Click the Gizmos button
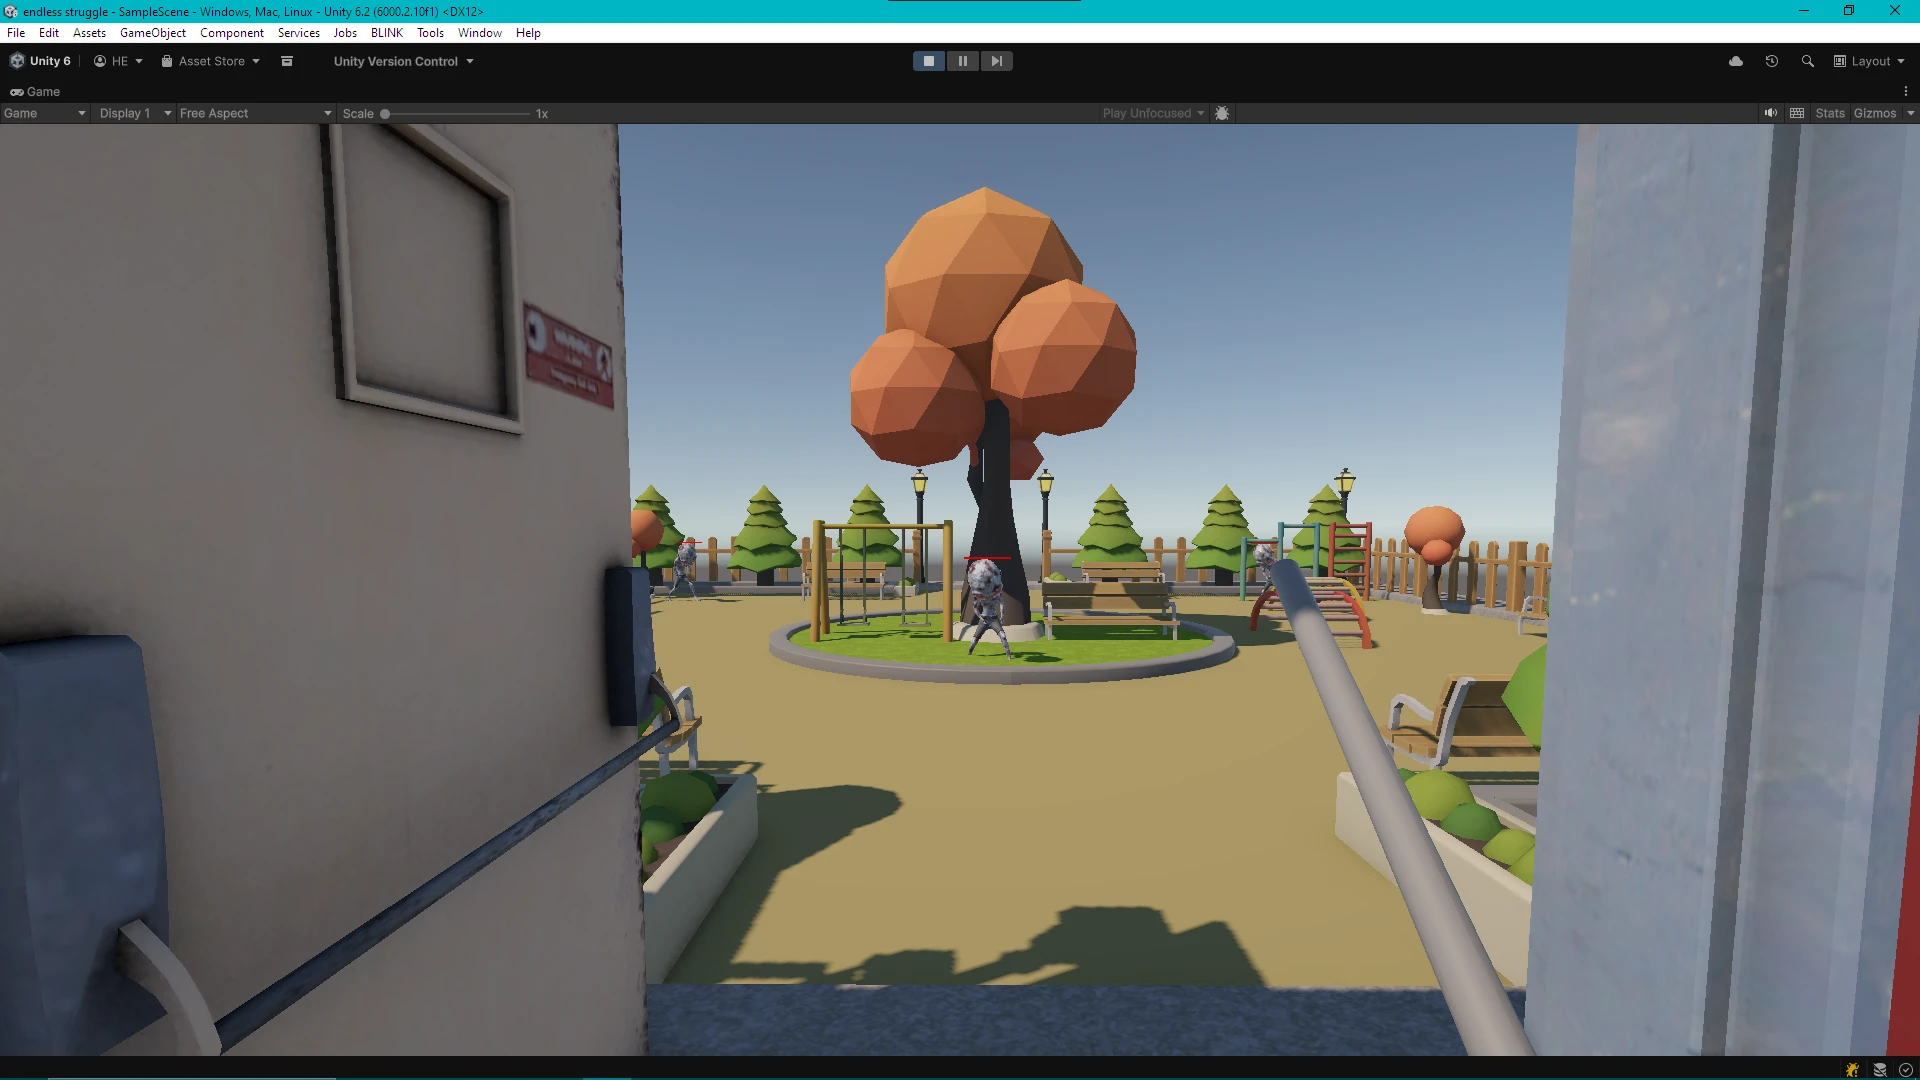1920x1080 pixels. point(1874,113)
